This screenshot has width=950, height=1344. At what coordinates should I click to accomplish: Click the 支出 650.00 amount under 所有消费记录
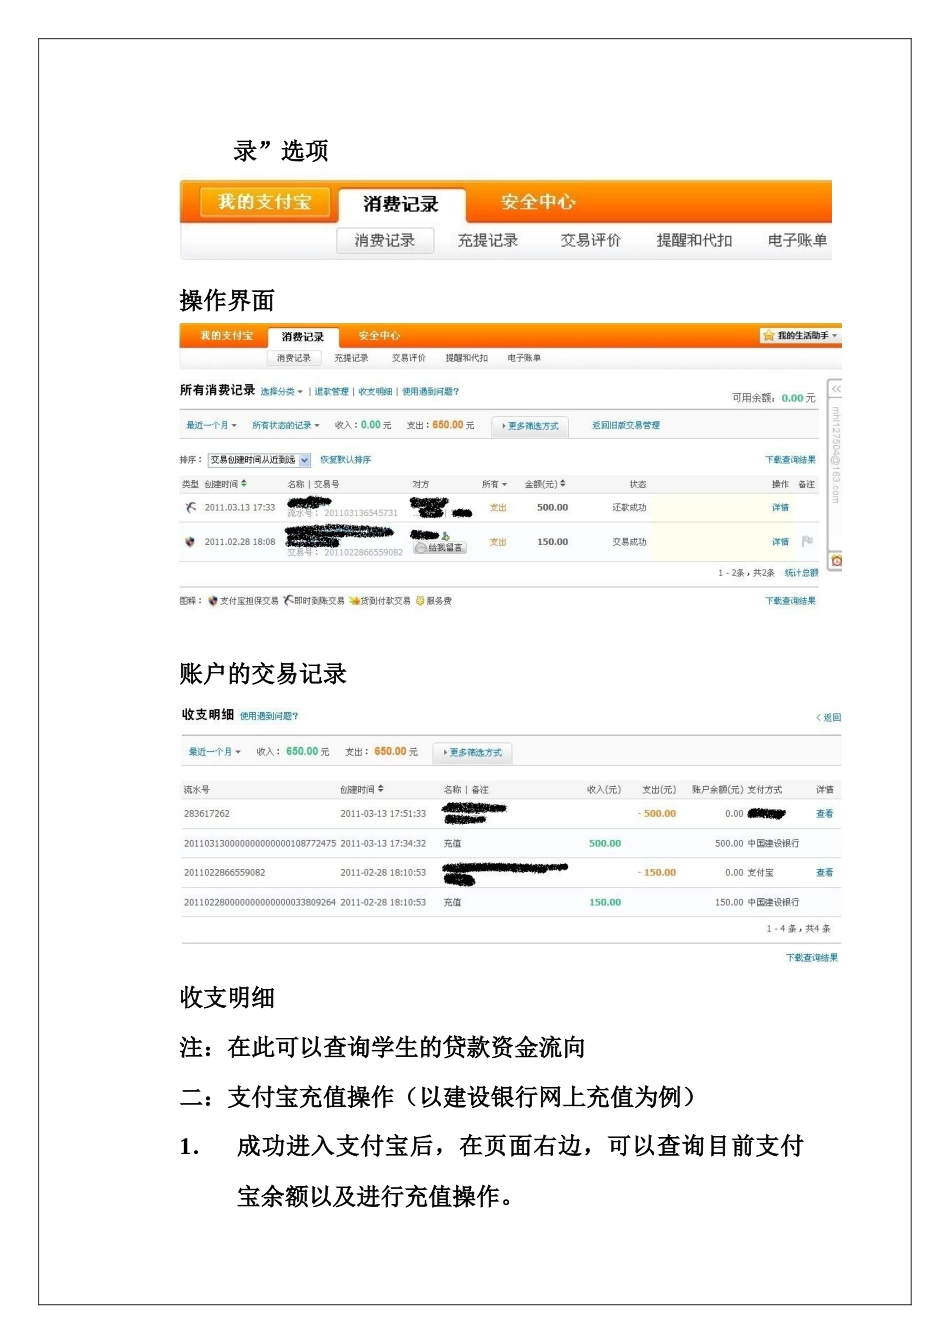point(448,425)
